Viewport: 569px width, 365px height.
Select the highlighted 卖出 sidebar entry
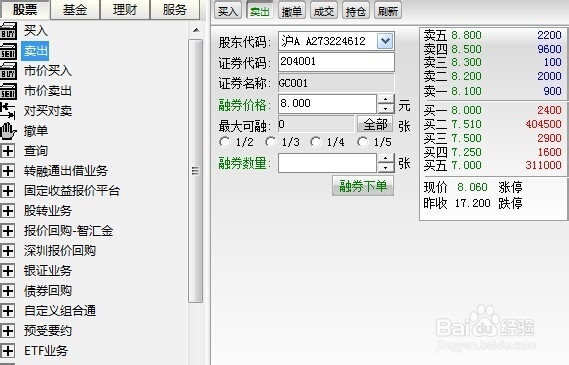pos(35,51)
